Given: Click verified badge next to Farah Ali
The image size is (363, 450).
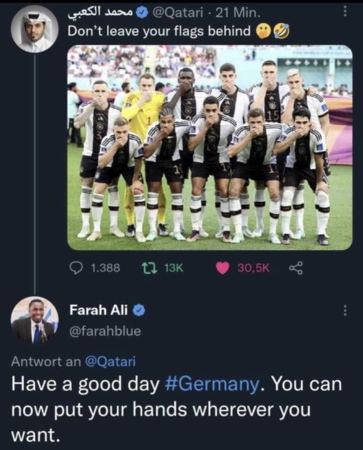Looking at the screenshot, I should [139, 310].
